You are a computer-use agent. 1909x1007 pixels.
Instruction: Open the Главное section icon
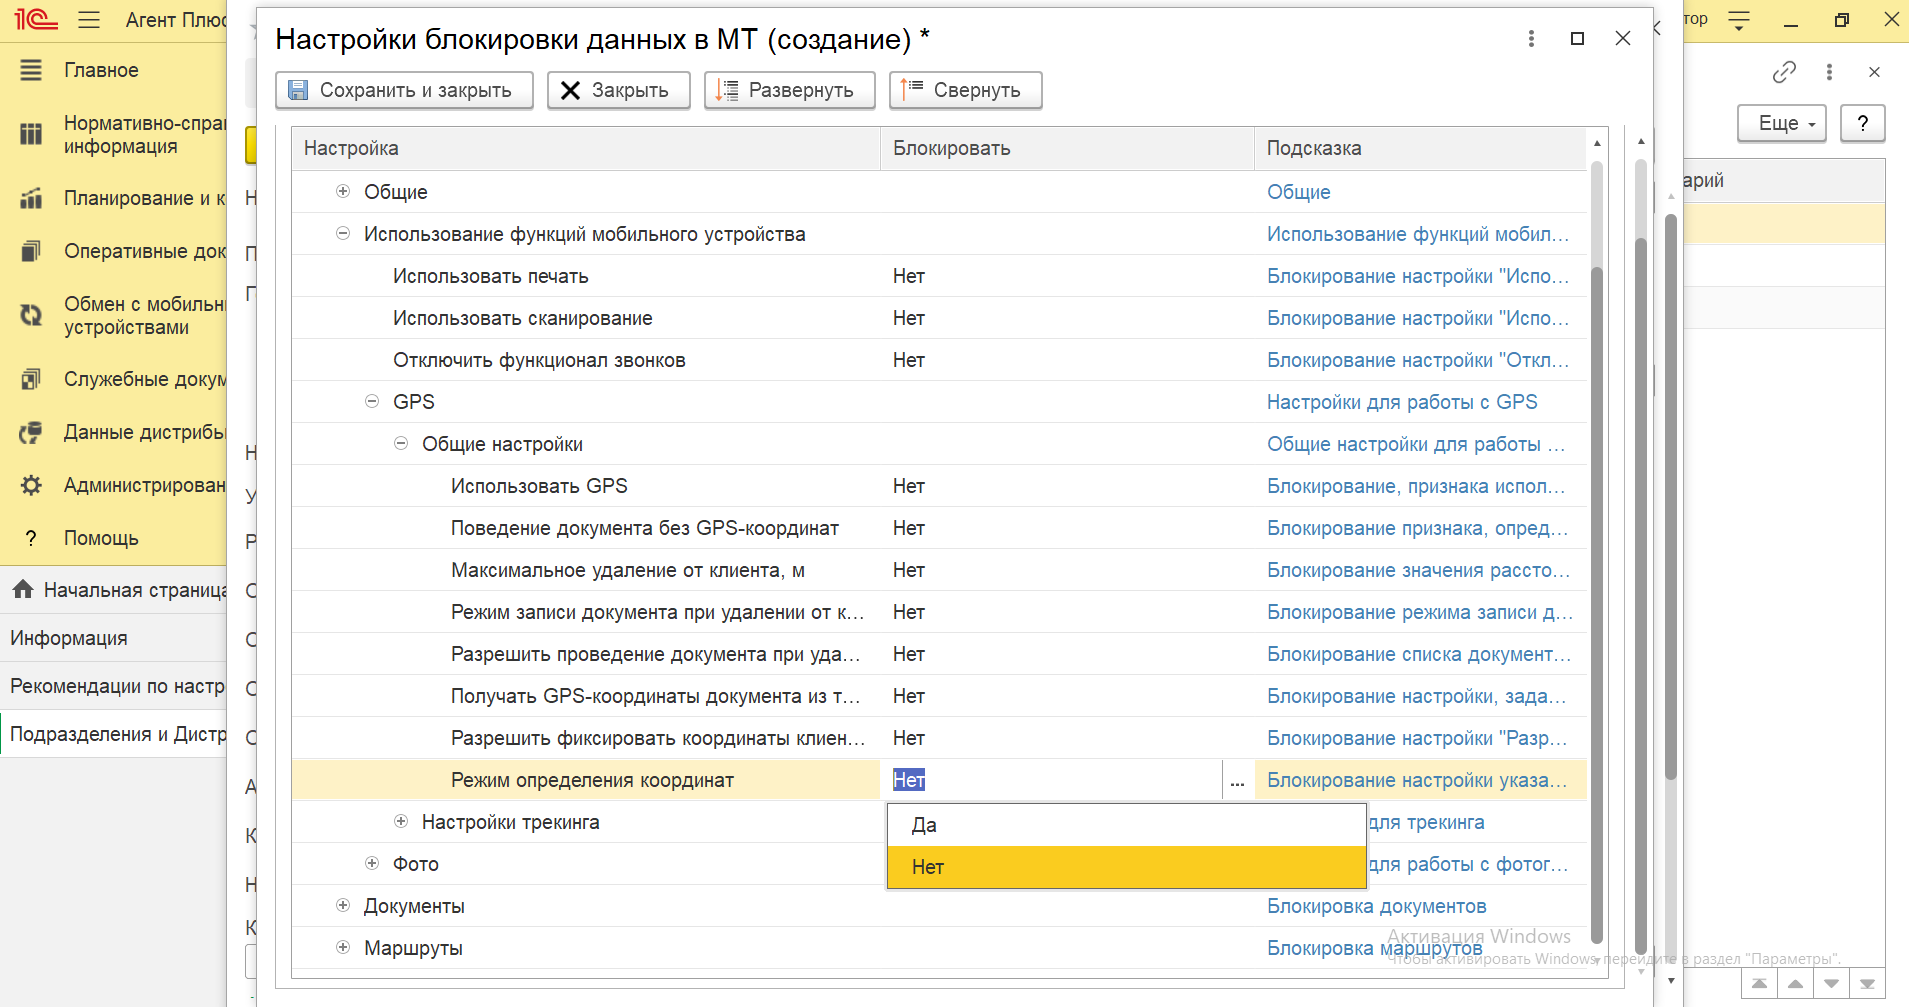click(x=31, y=70)
